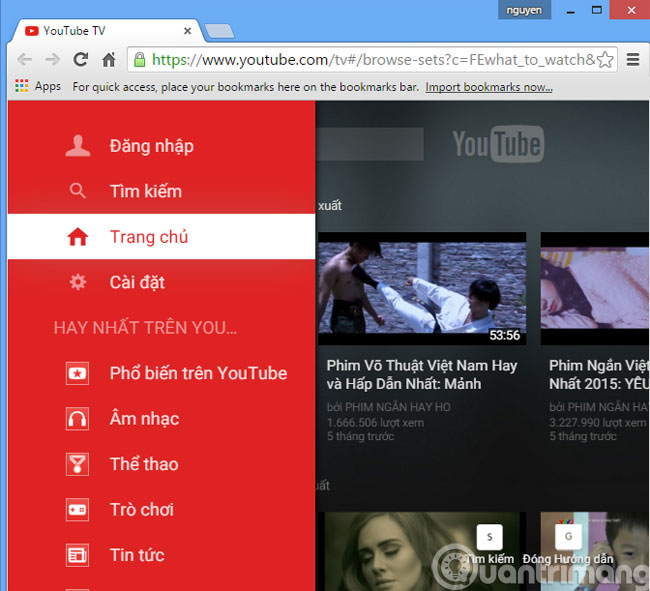Click the nguyen profile button in the title bar
Screen dimensions: 650x591
pyautogui.click(x=525, y=10)
